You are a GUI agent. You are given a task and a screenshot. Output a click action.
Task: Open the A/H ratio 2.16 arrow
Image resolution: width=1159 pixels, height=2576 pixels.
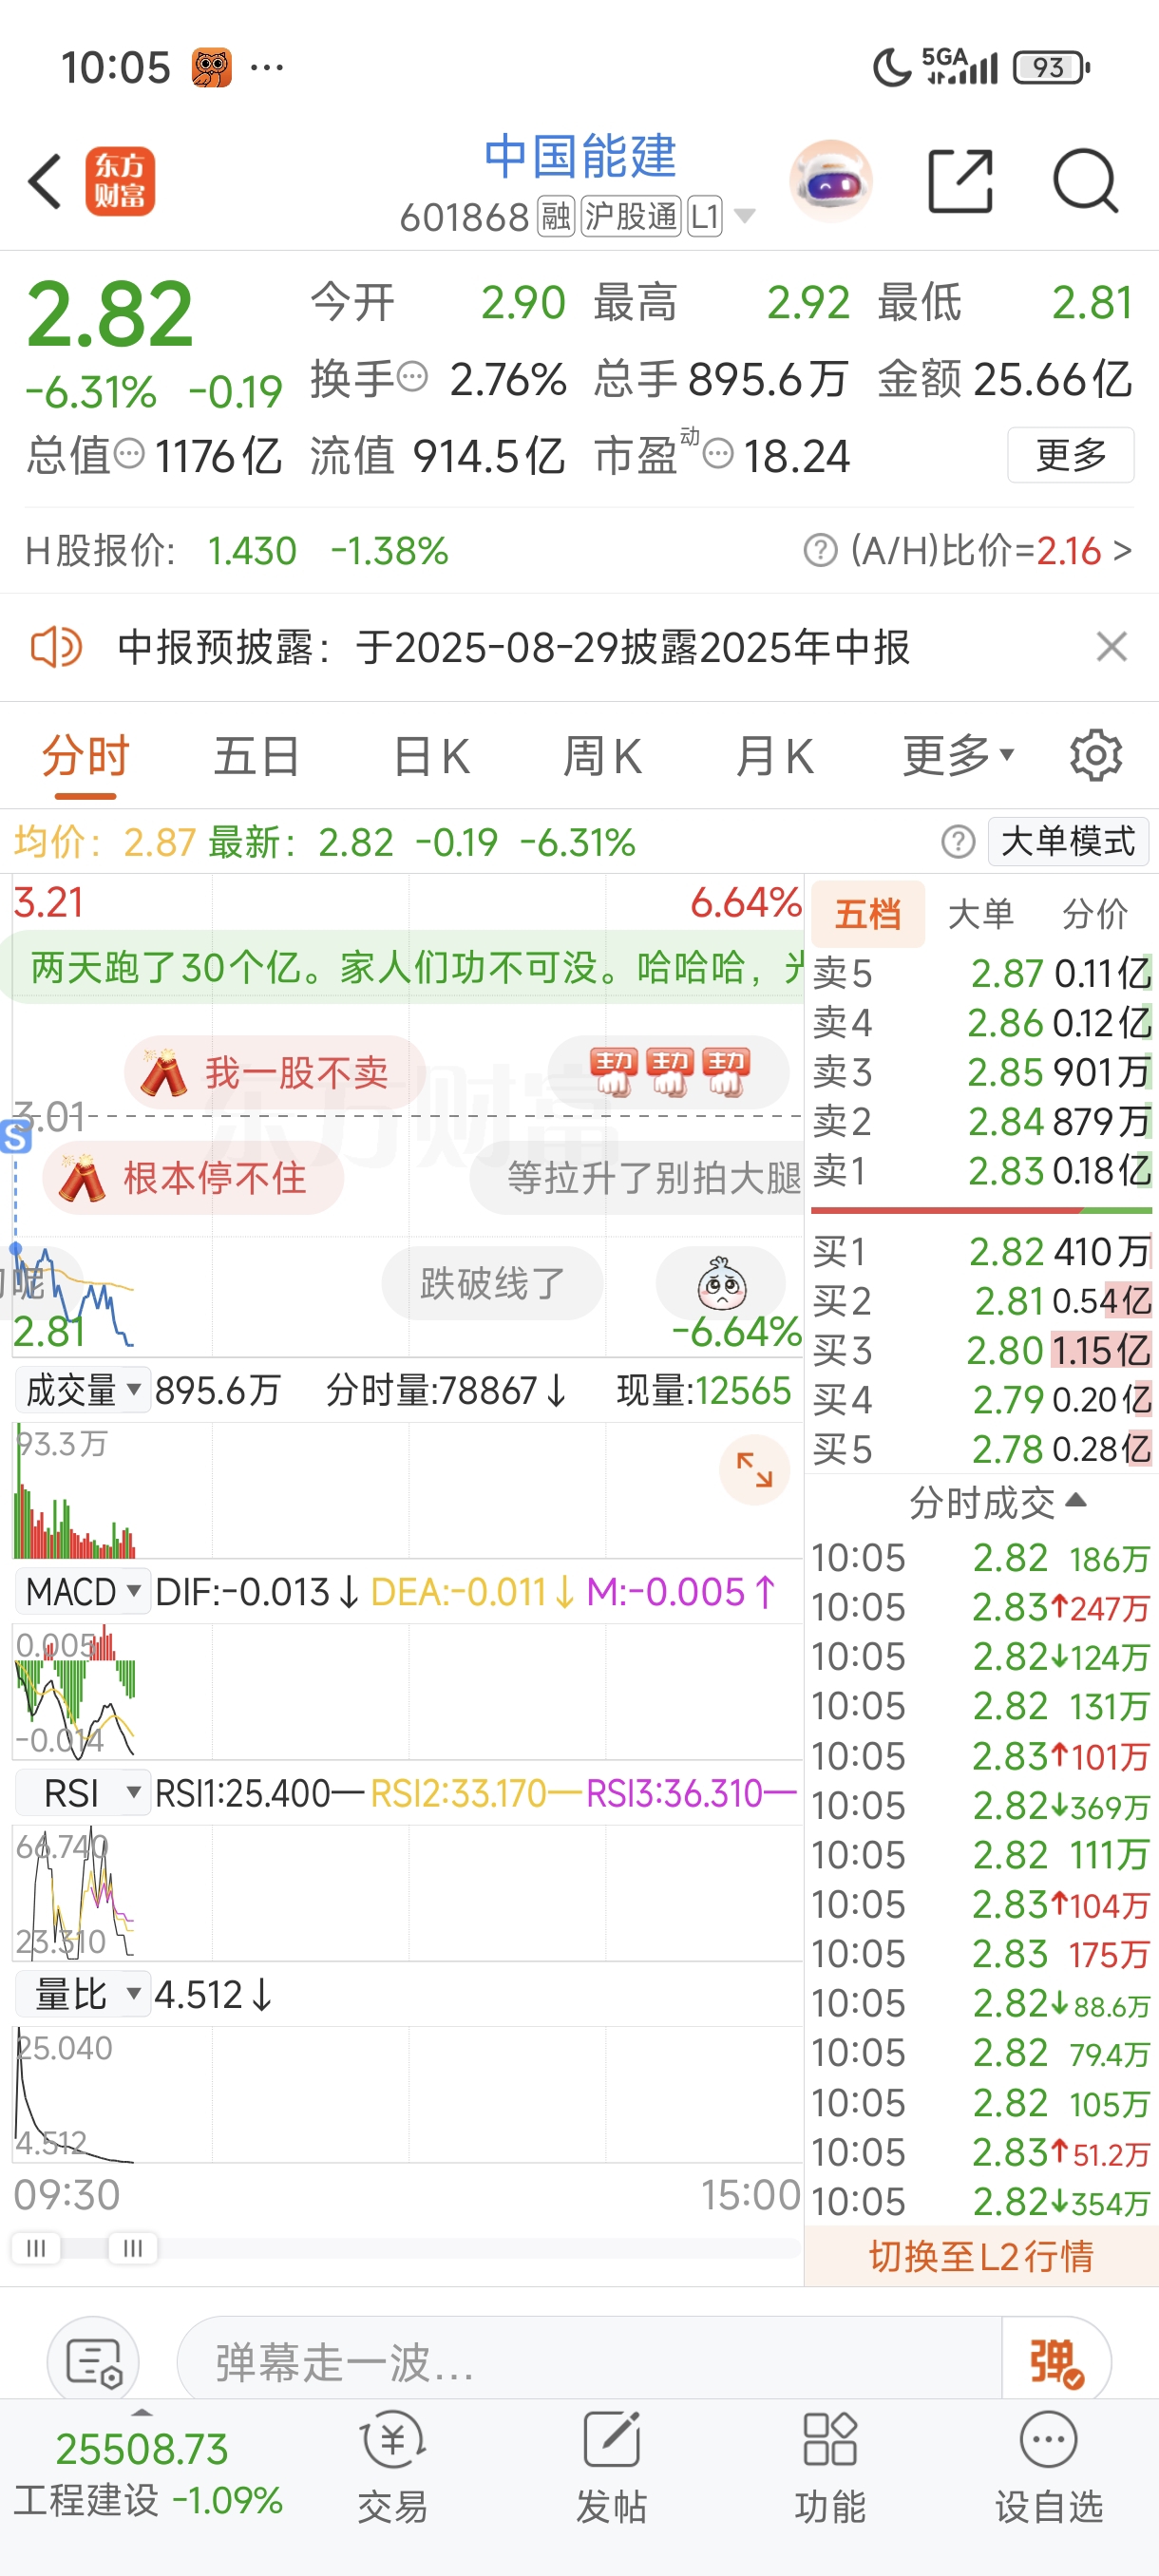pyautogui.click(x=1122, y=550)
